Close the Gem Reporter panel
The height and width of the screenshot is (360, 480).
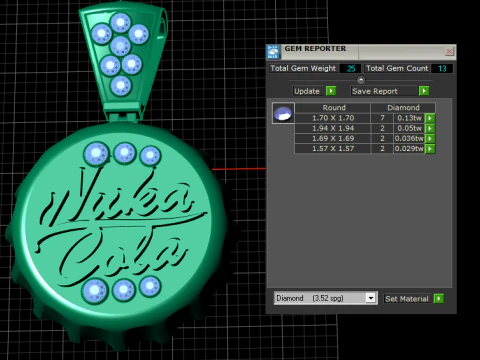click(449, 51)
